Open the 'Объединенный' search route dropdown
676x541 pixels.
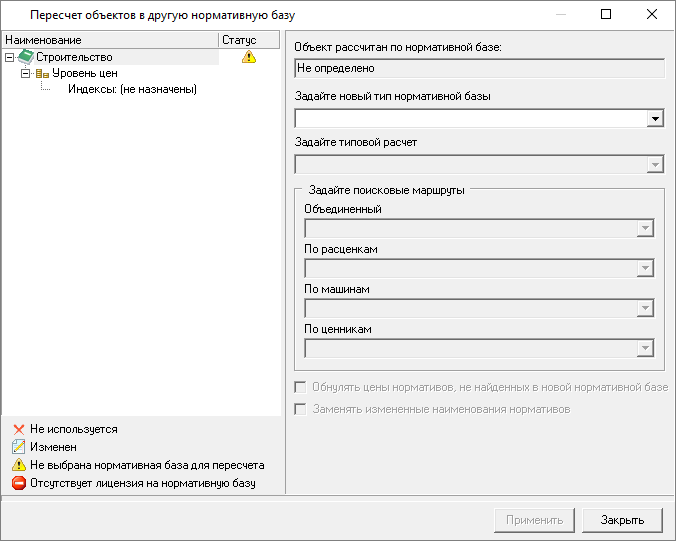tap(644, 228)
